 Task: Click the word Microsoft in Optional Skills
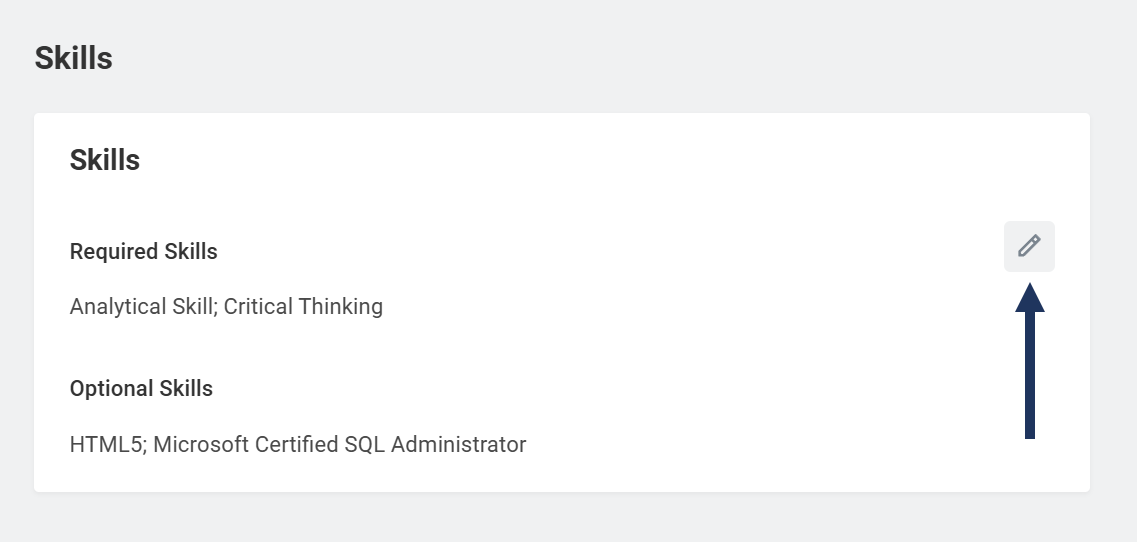pyautogui.click(x=203, y=444)
